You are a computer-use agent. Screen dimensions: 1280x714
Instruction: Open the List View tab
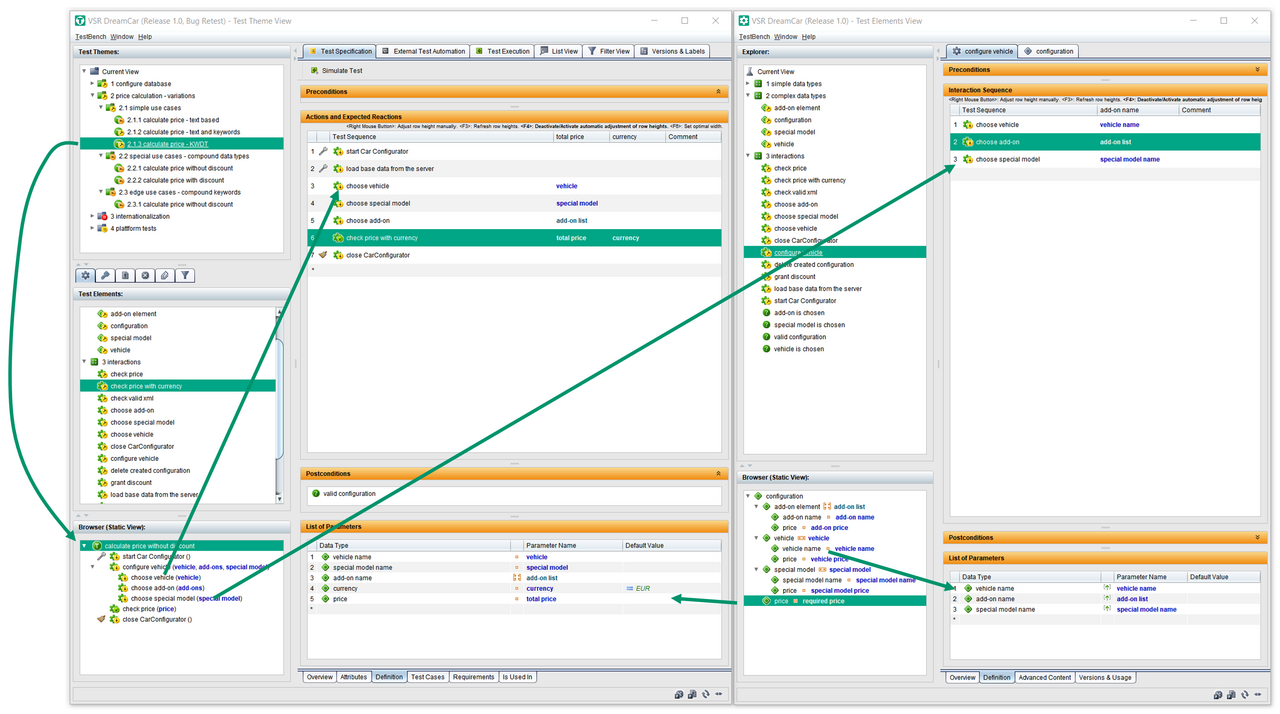(x=558, y=51)
